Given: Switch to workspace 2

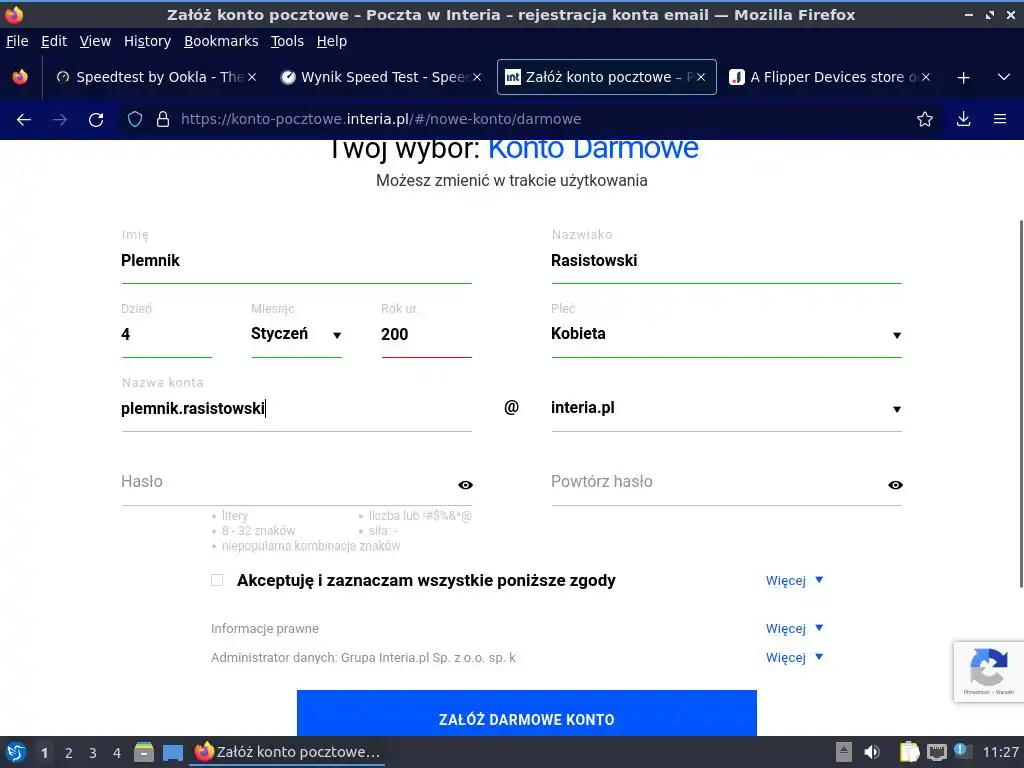Looking at the screenshot, I should click(69, 753).
